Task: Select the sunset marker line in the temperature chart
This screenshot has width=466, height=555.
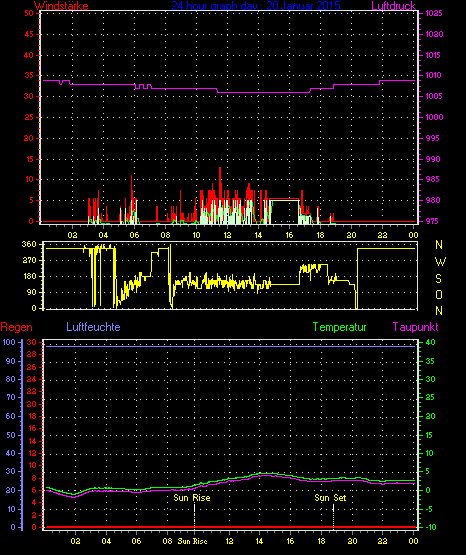Action: (x=333, y=516)
